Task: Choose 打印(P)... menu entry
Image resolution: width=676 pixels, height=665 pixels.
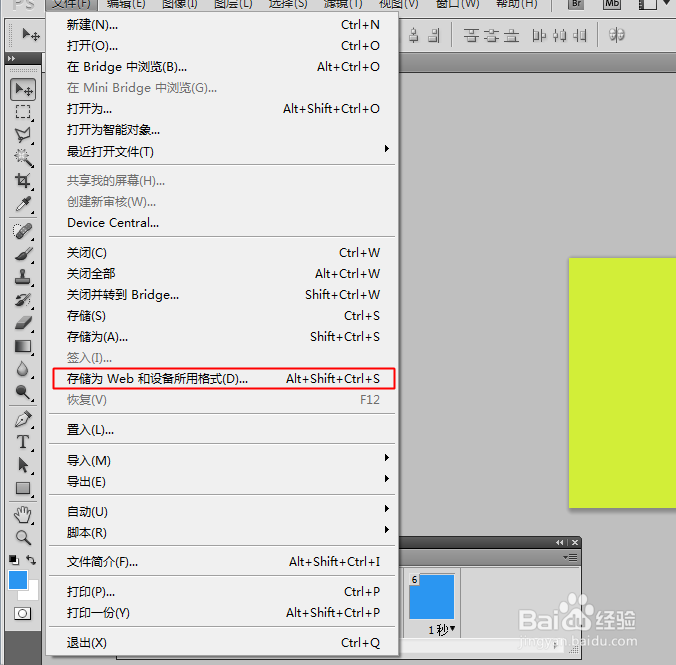Action: pyautogui.click(x=222, y=592)
